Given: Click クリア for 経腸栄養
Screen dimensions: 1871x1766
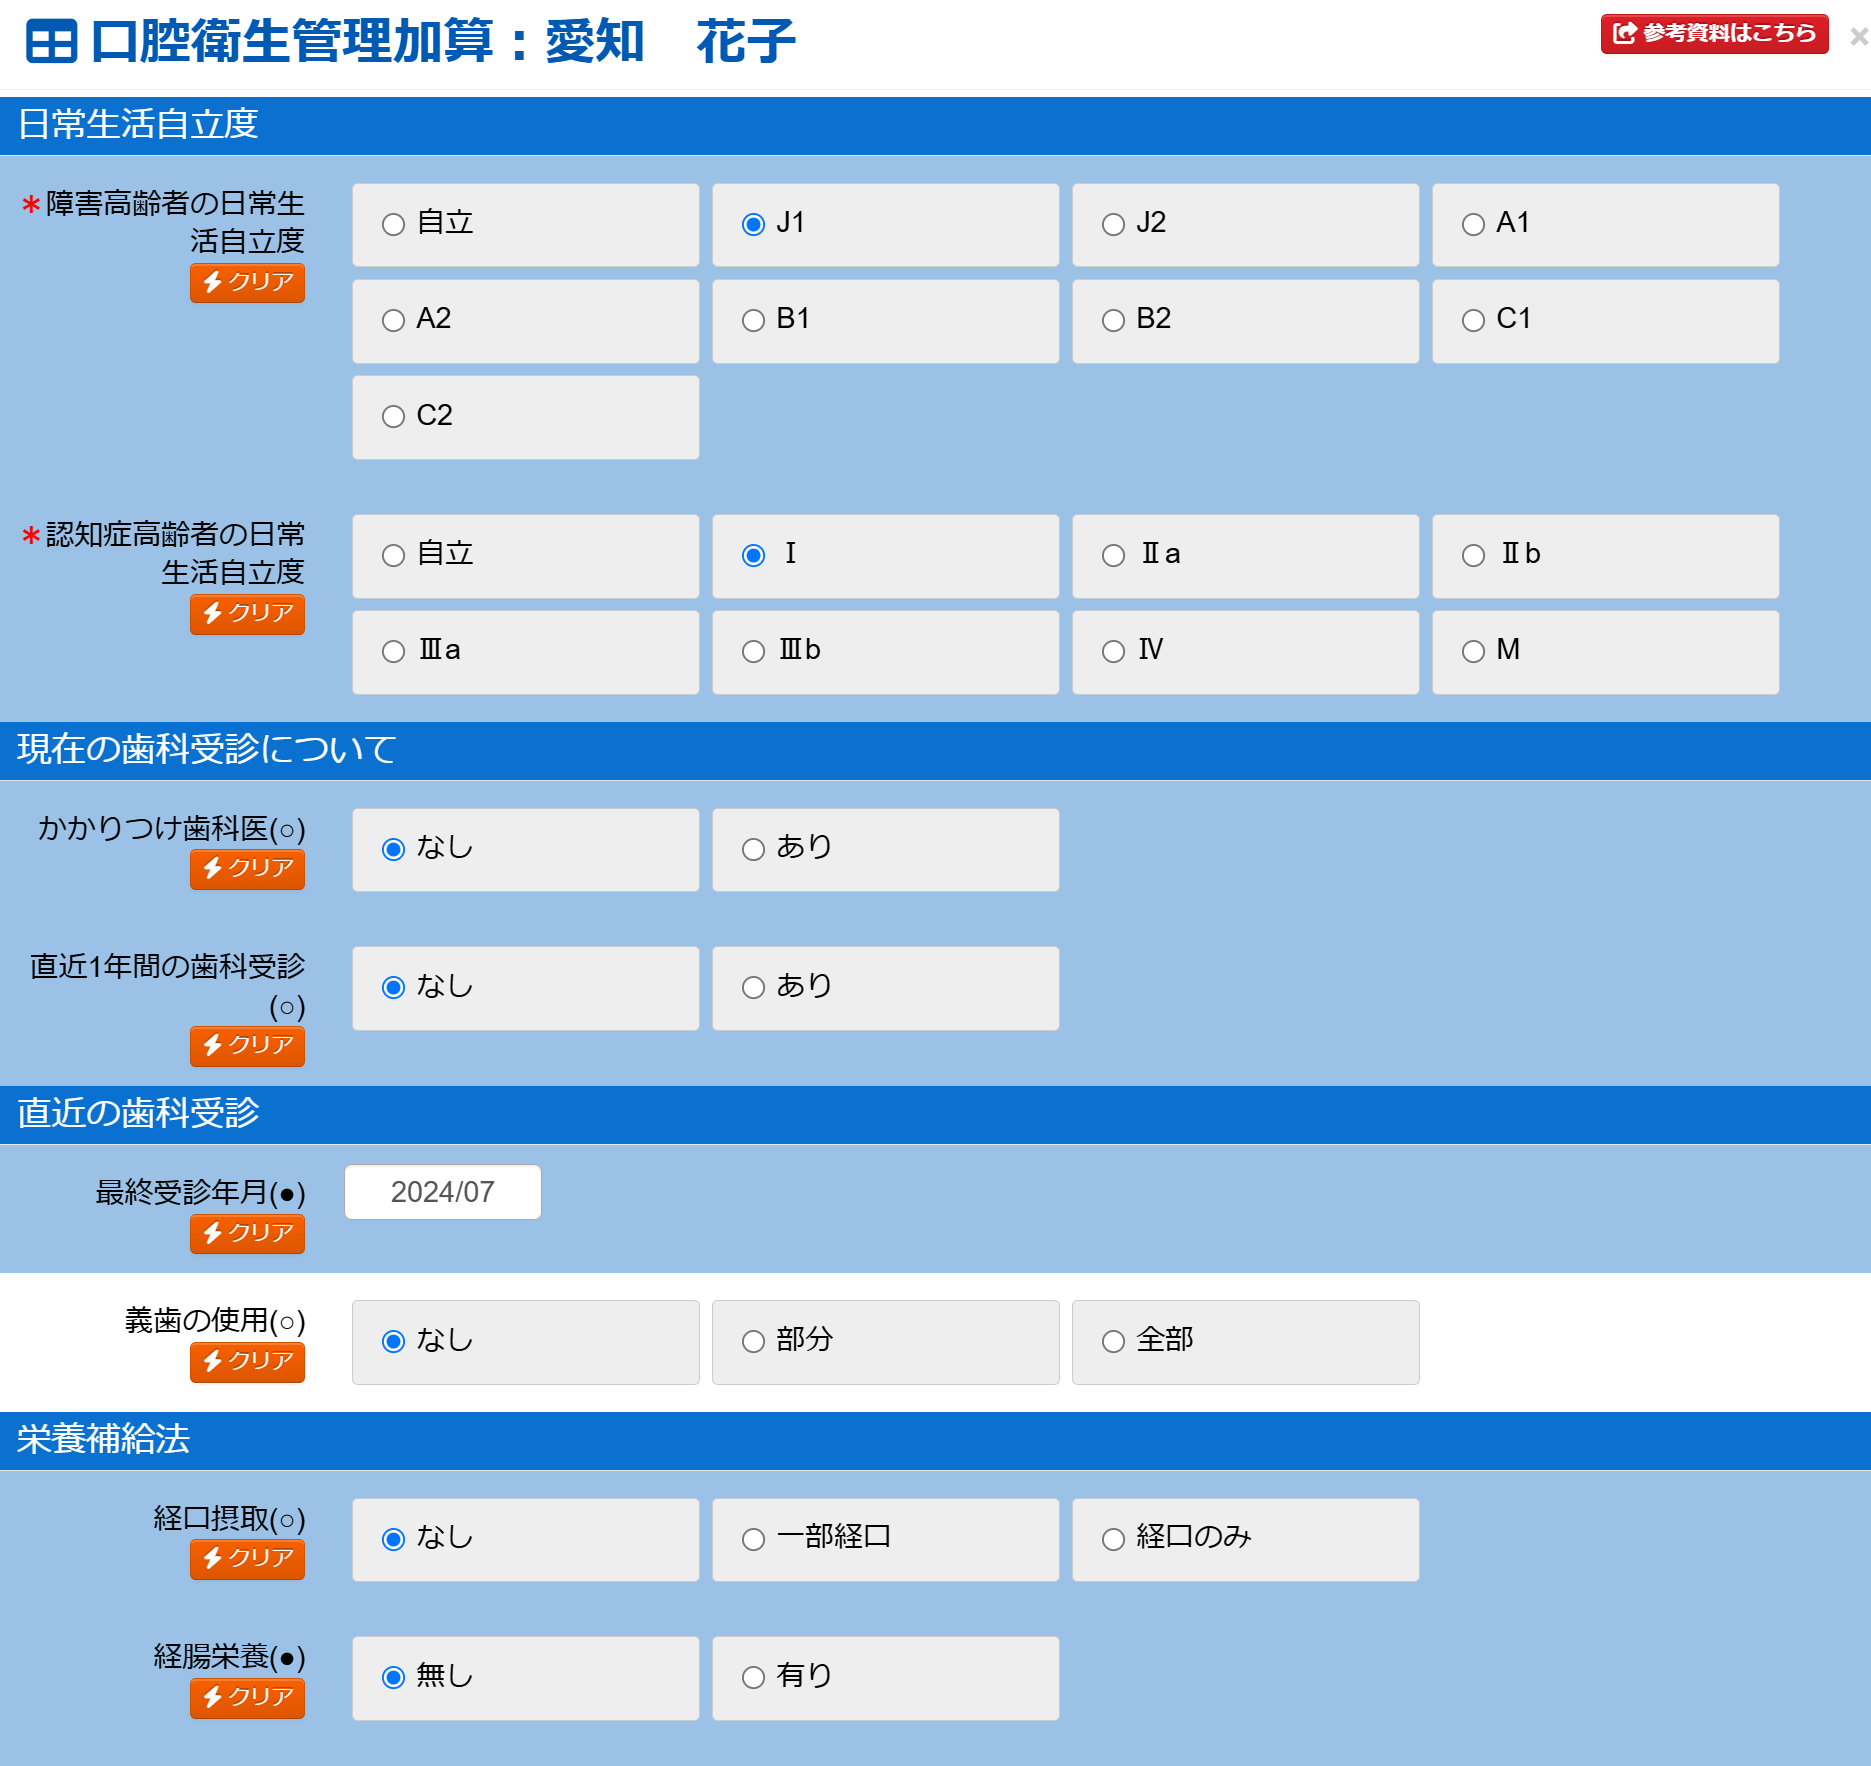Looking at the screenshot, I should [x=246, y=1698].
